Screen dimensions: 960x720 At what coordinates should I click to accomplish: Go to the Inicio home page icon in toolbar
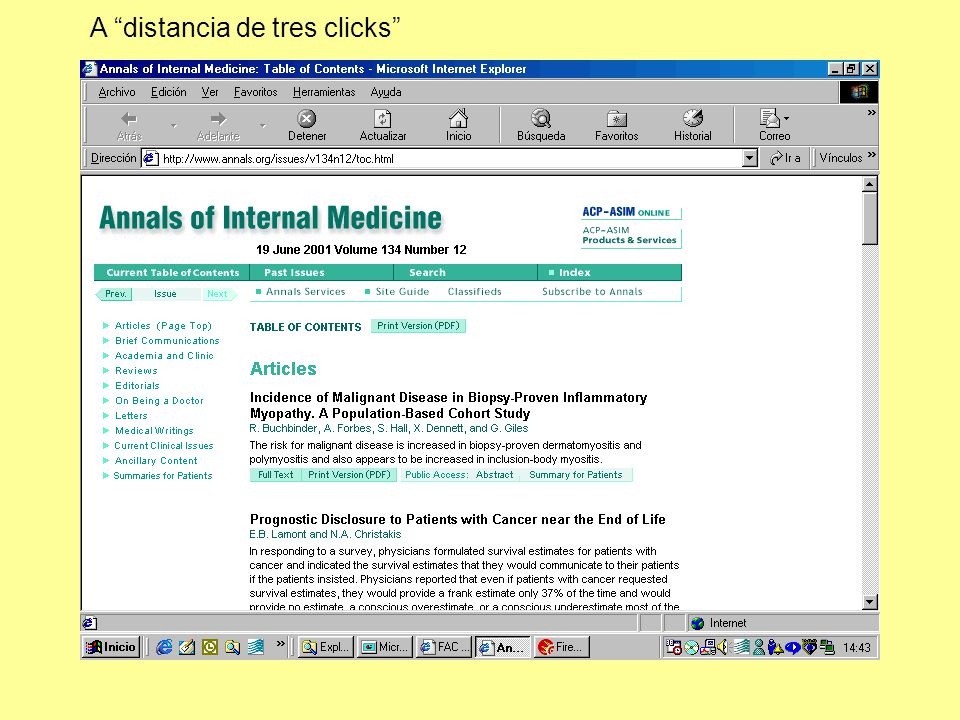click(x=458, y=126)
